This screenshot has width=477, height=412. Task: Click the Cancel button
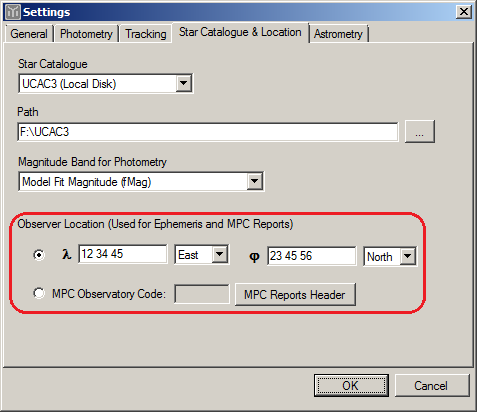[x=431, y=385]
